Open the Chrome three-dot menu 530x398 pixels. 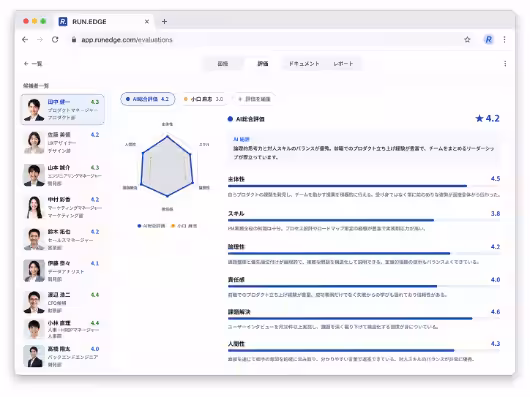(504, 40)
